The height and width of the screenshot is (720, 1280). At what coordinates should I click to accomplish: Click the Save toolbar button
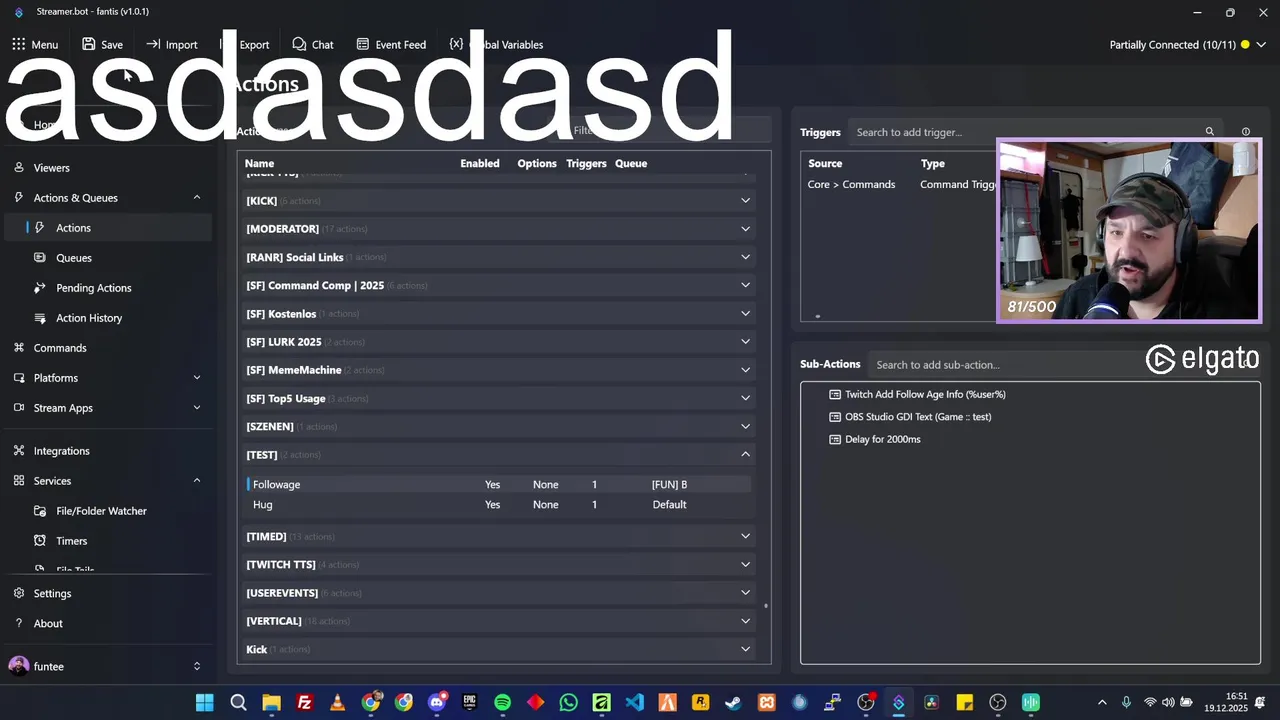tap(102, 44)
